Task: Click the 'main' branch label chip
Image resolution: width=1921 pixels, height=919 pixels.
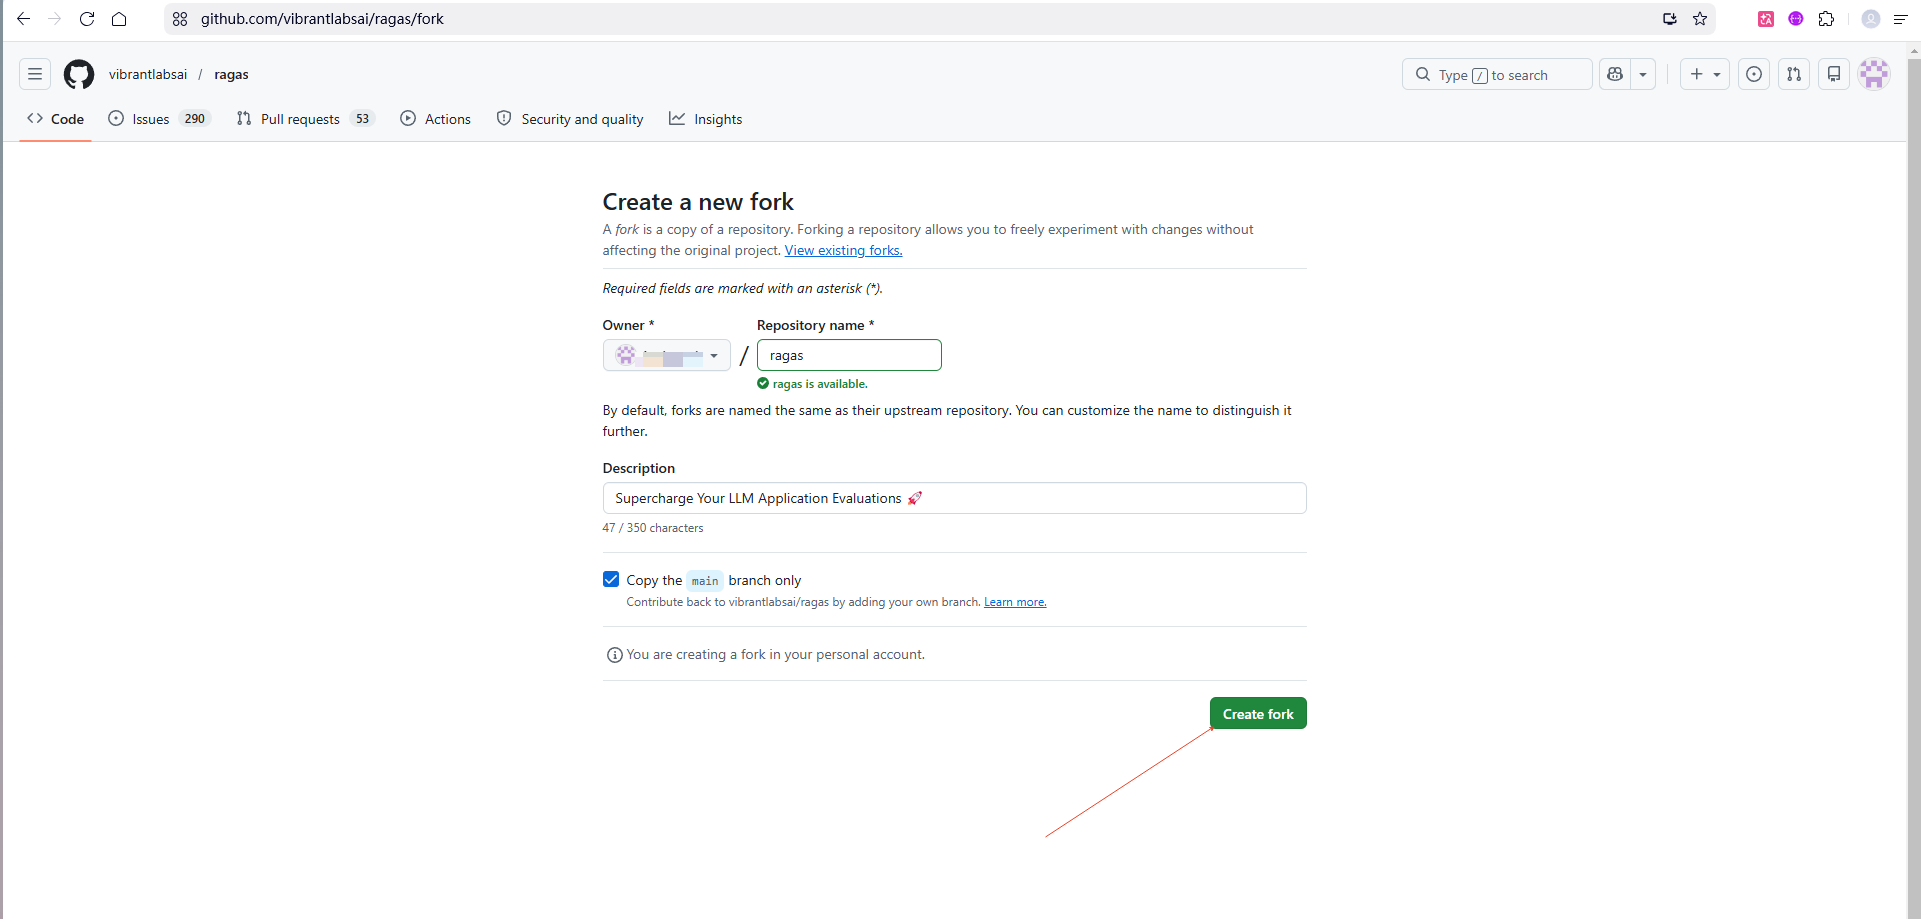Action: pyautogui.click(x=705, y=580)
